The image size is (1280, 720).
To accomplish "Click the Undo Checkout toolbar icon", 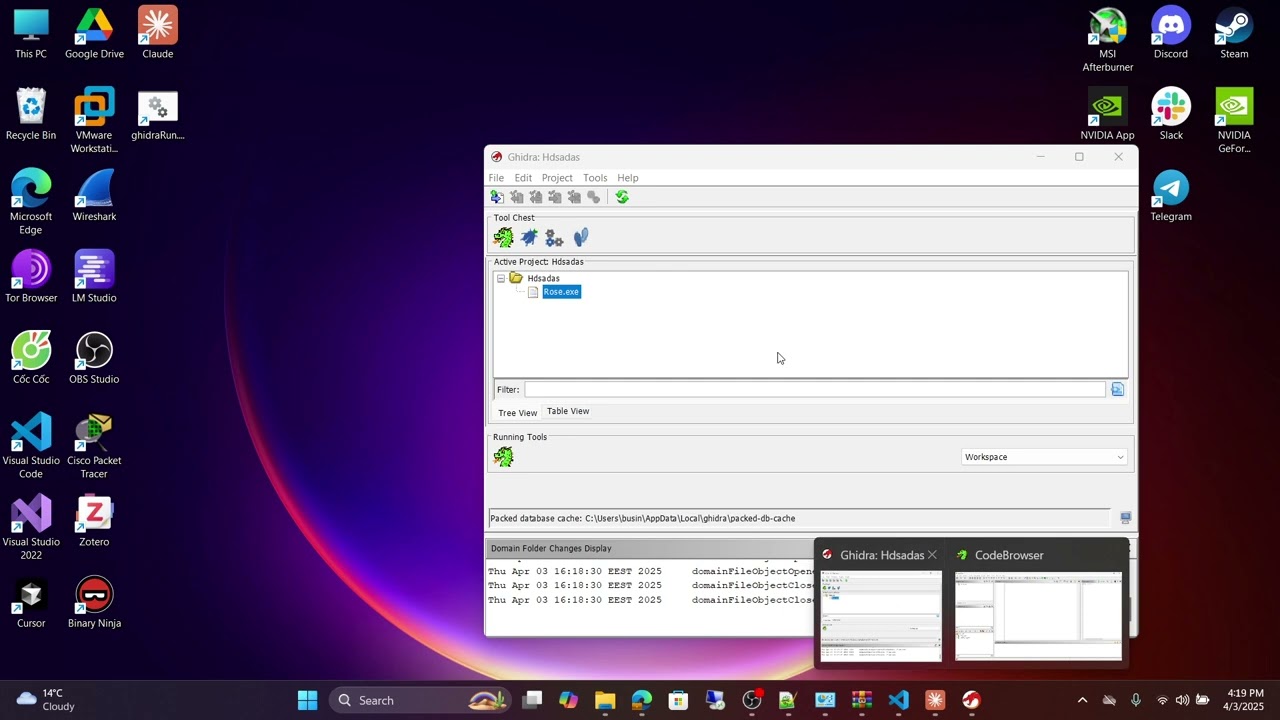I will click(574, 197).
